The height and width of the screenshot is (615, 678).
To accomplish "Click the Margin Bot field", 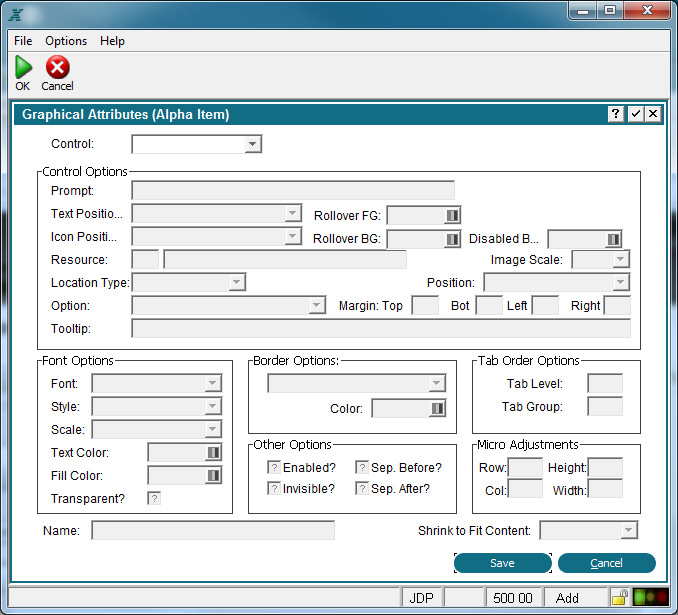I will pos(489,305).
